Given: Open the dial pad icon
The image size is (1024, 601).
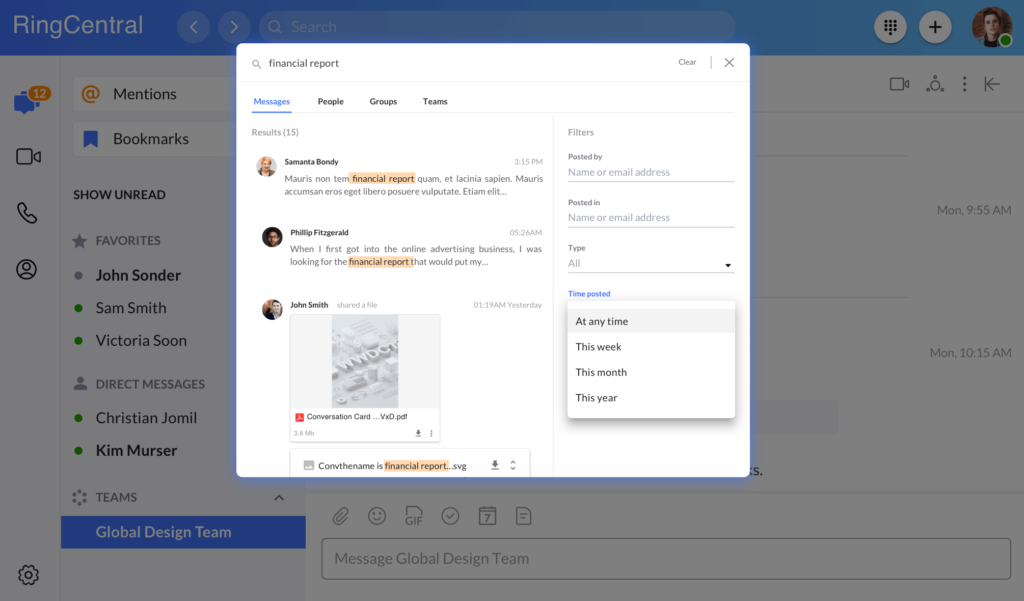Looking at the screenshot, I should pyautogui.click(x=890, y=27).
